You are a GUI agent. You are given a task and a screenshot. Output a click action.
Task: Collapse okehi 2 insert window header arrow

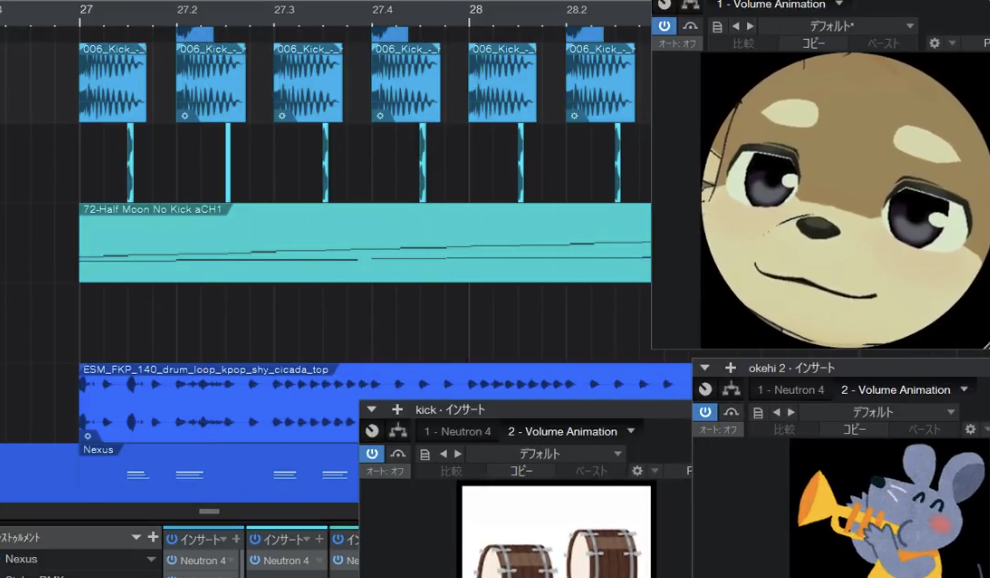(705, 368)
